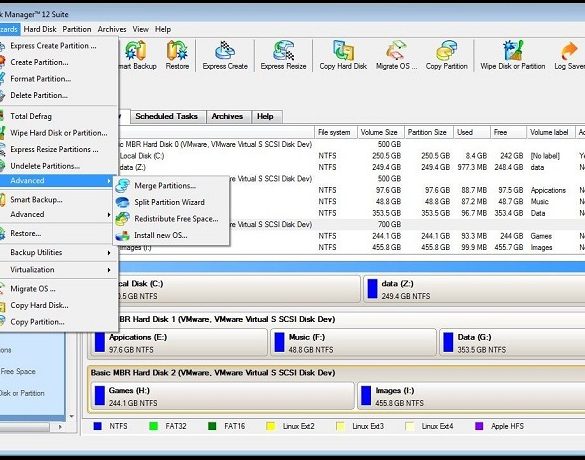Click the Basic MBR Hard Disk 2 header
The width and height of the screenshot is (585, 460).
point(213,373)
